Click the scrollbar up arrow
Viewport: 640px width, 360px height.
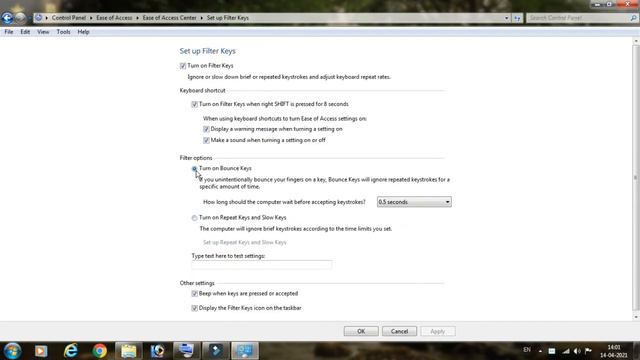[x=636, y=41]
